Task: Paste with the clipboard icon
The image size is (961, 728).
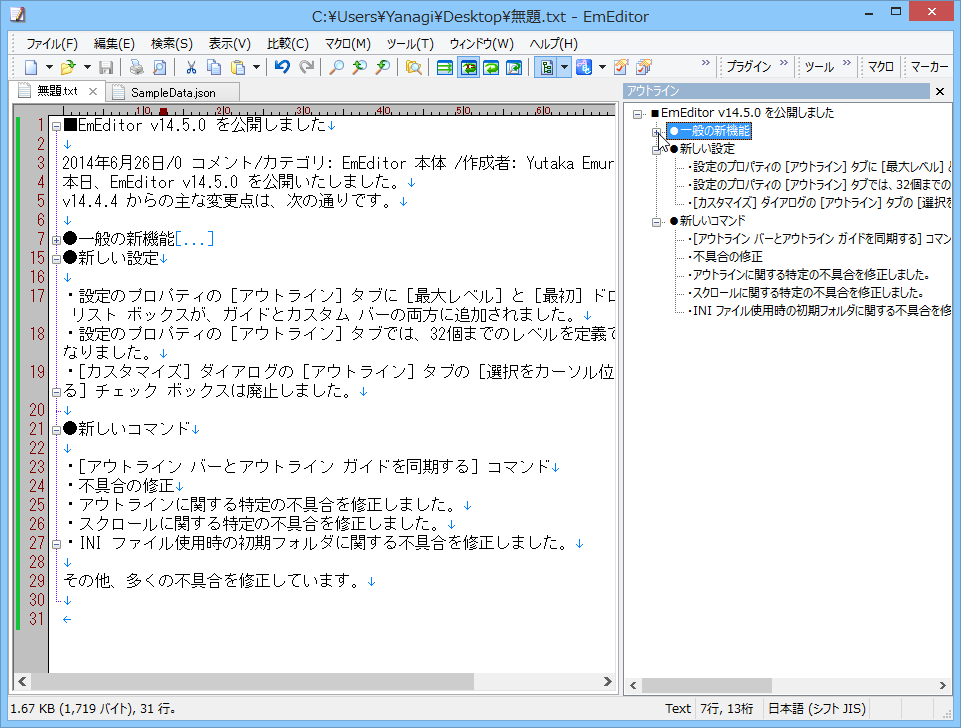Action: (x=238, y=67)
